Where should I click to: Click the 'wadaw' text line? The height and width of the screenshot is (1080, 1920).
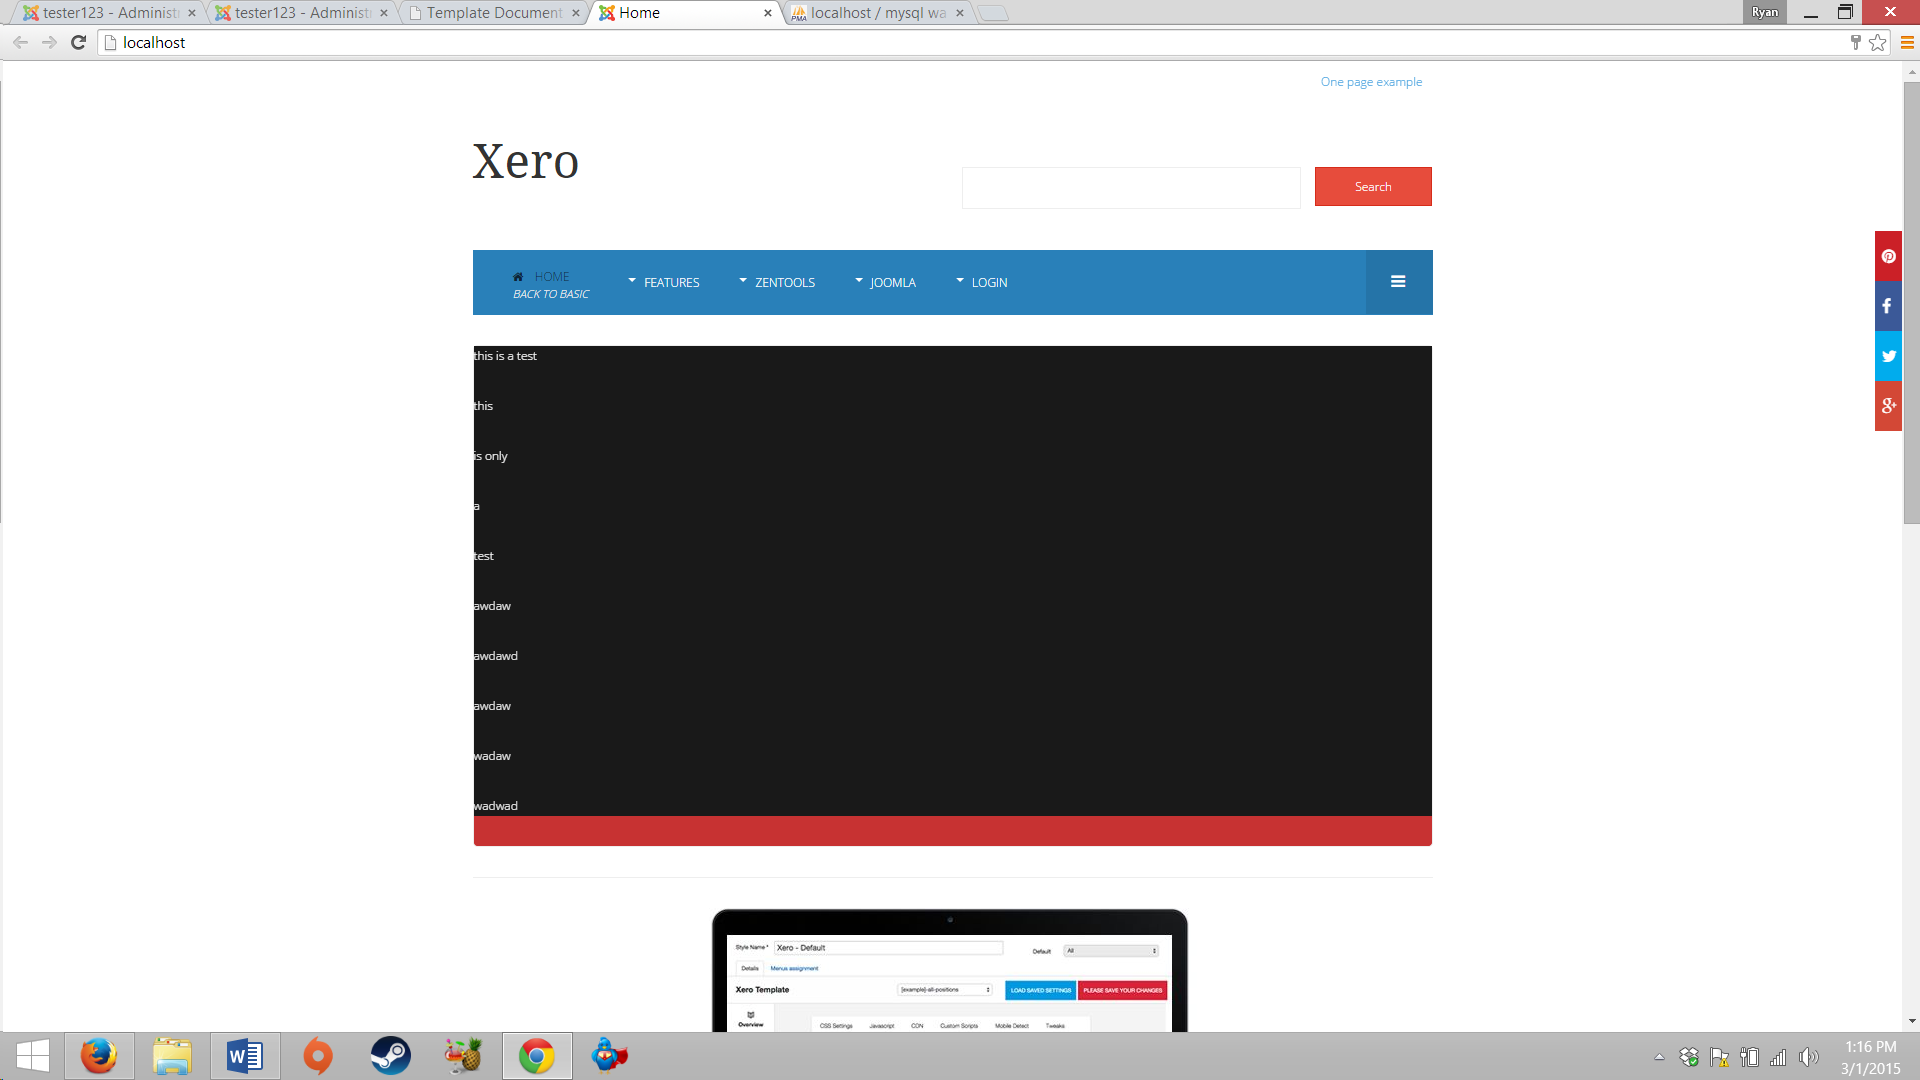(492, 756)
